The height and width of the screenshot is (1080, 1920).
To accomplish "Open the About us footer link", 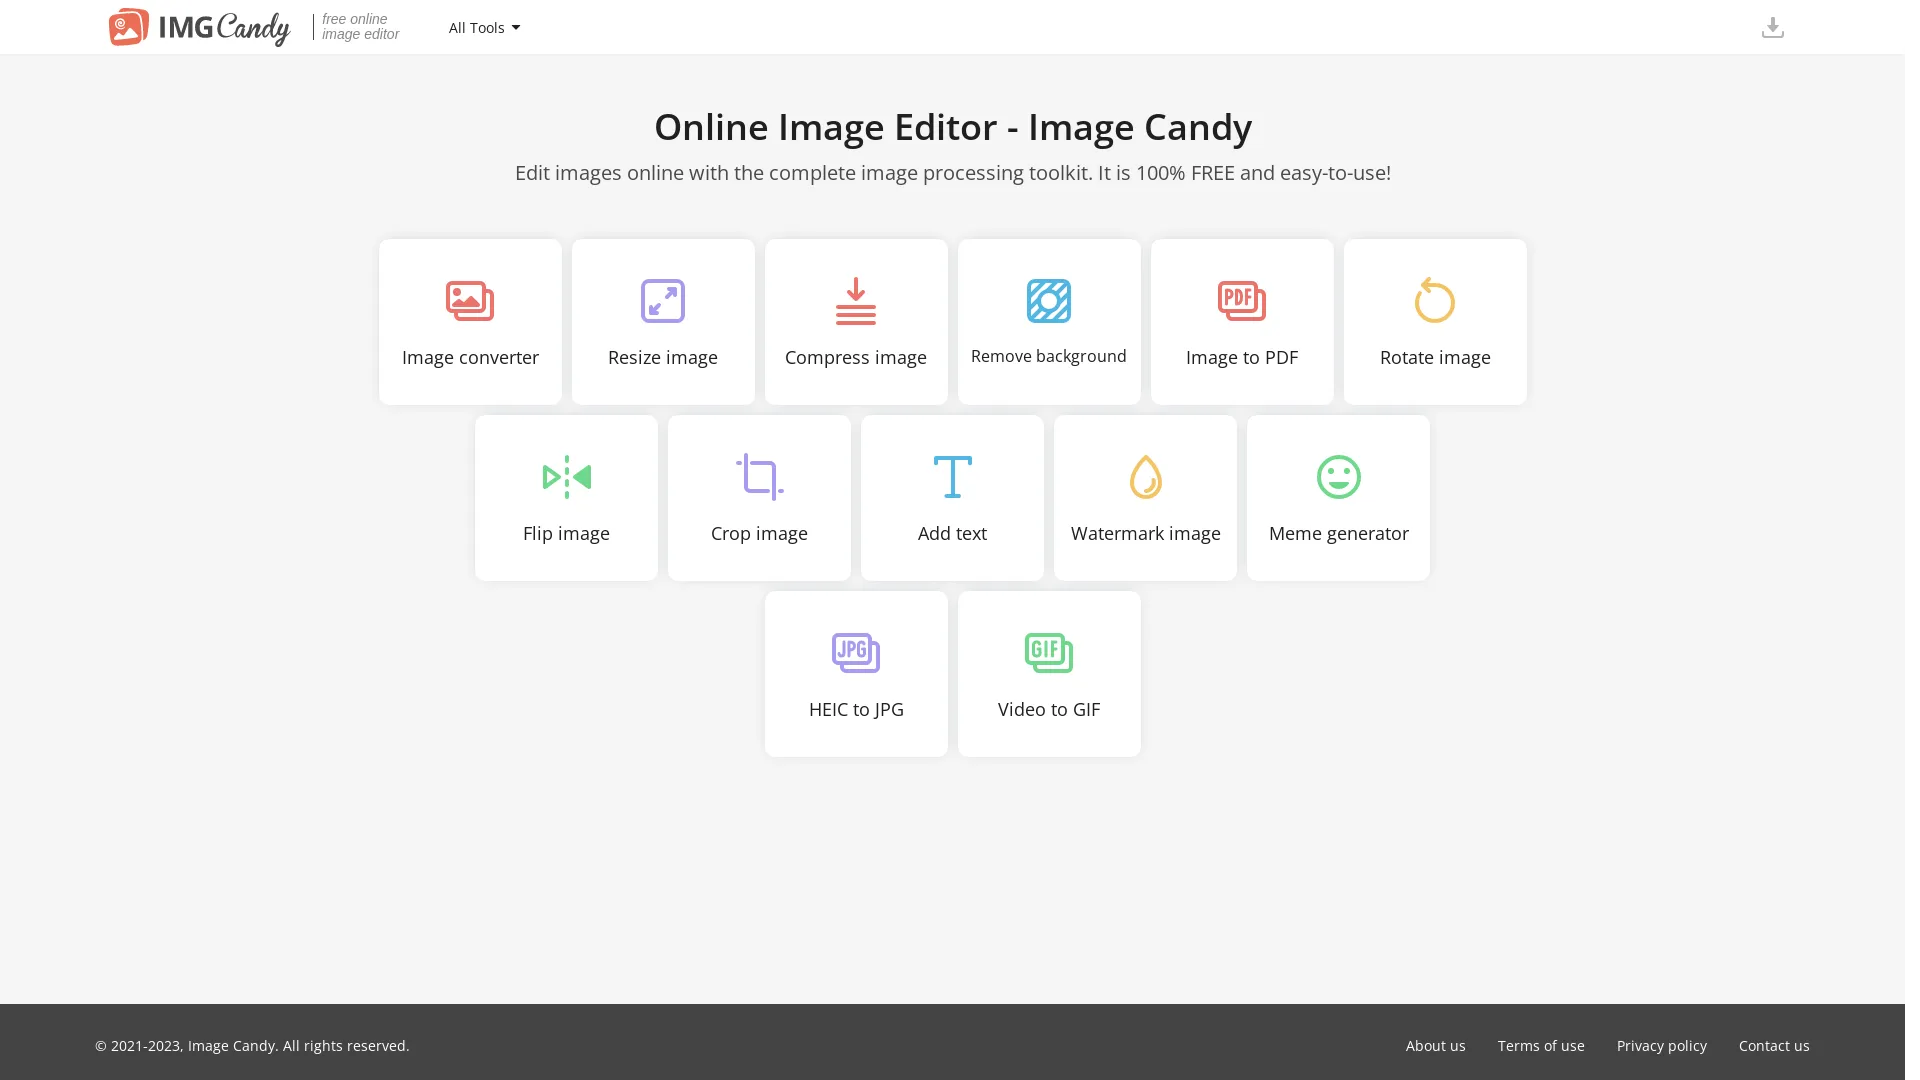I will click(x=1435, y=1046).
